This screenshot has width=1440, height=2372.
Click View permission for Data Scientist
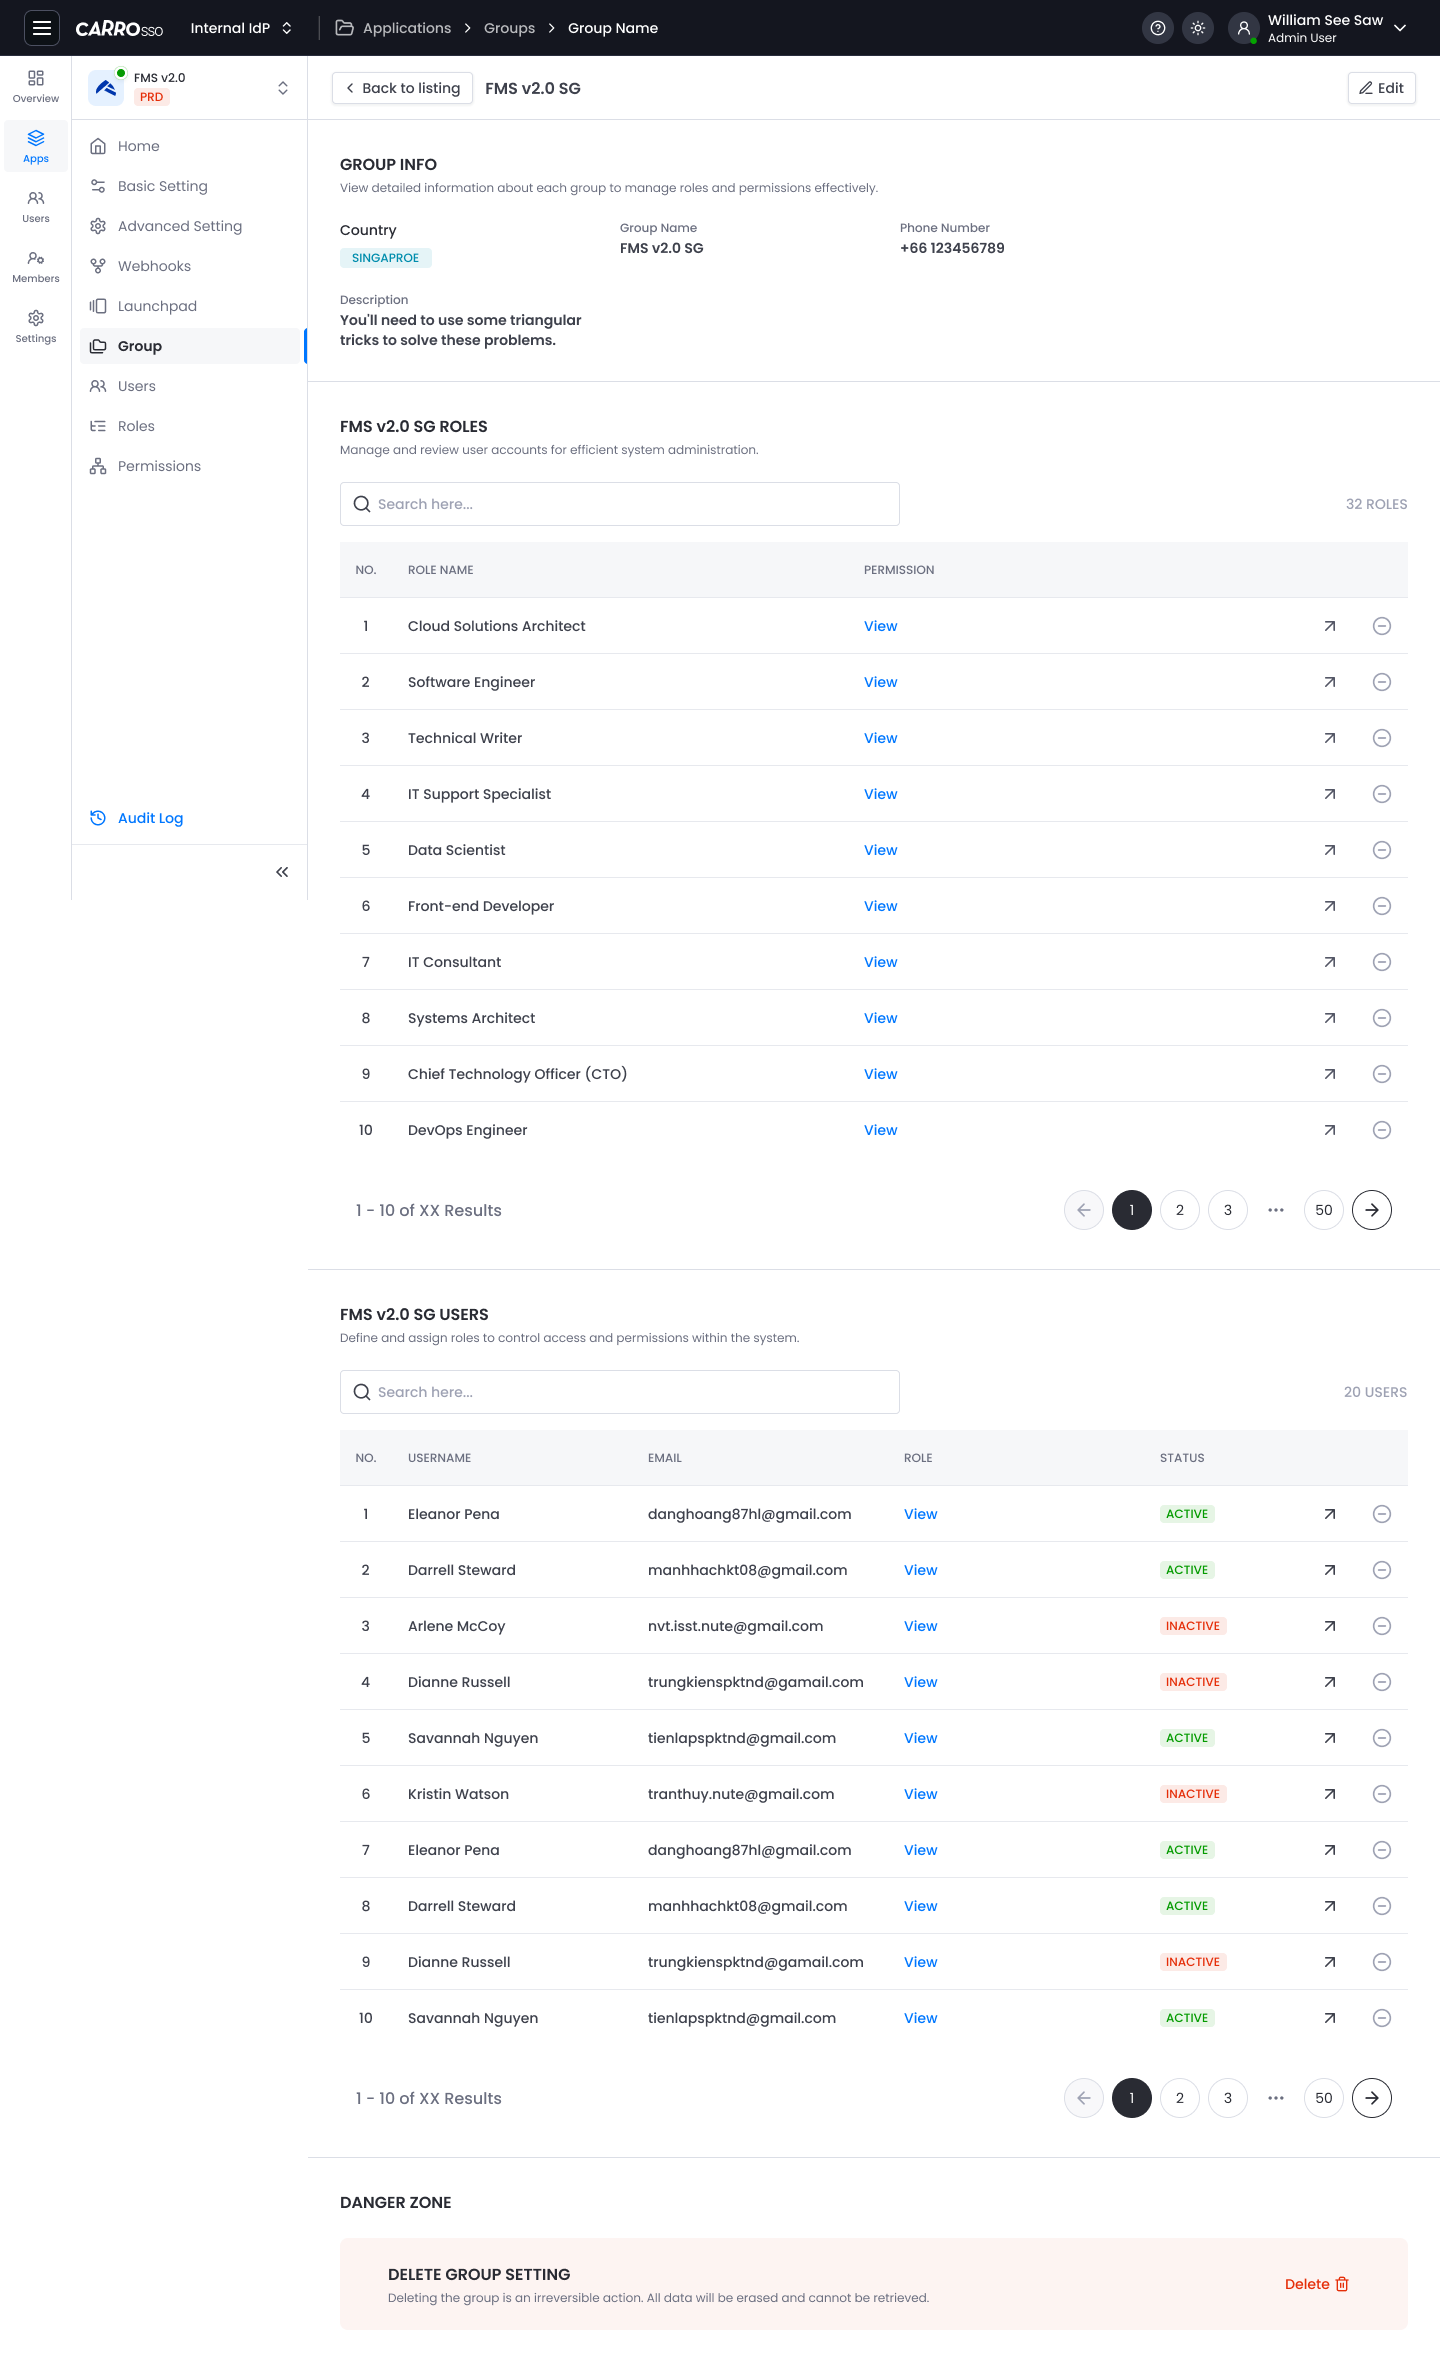coord(880,850)
